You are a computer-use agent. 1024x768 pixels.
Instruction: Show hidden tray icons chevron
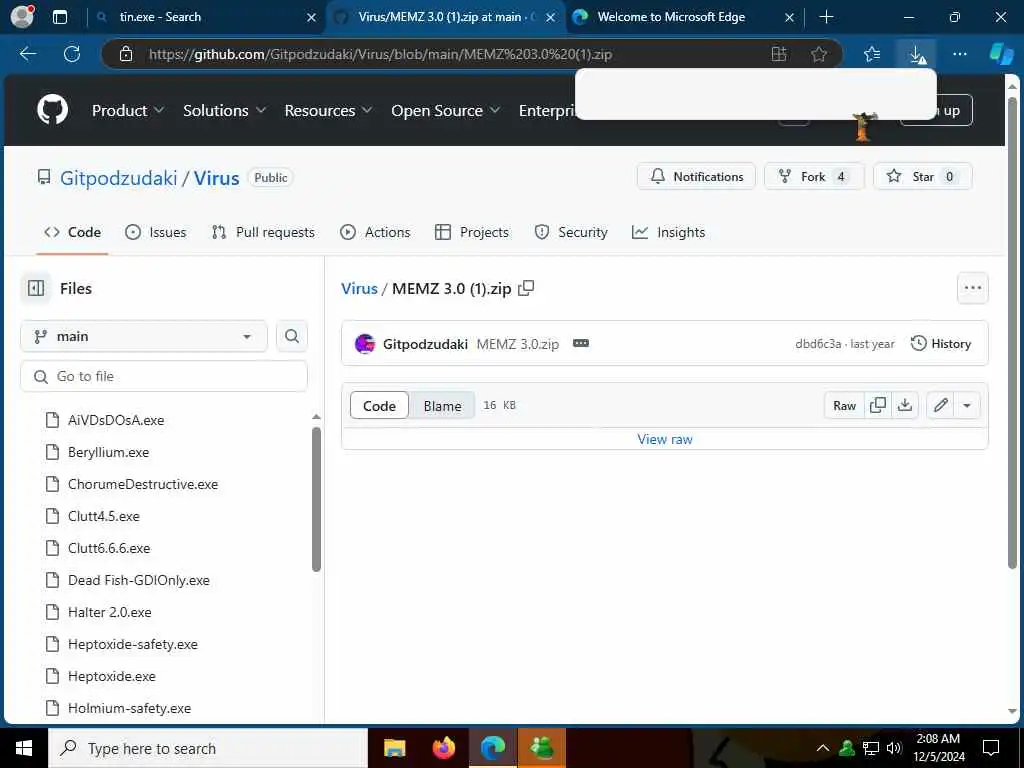[823, 748]
